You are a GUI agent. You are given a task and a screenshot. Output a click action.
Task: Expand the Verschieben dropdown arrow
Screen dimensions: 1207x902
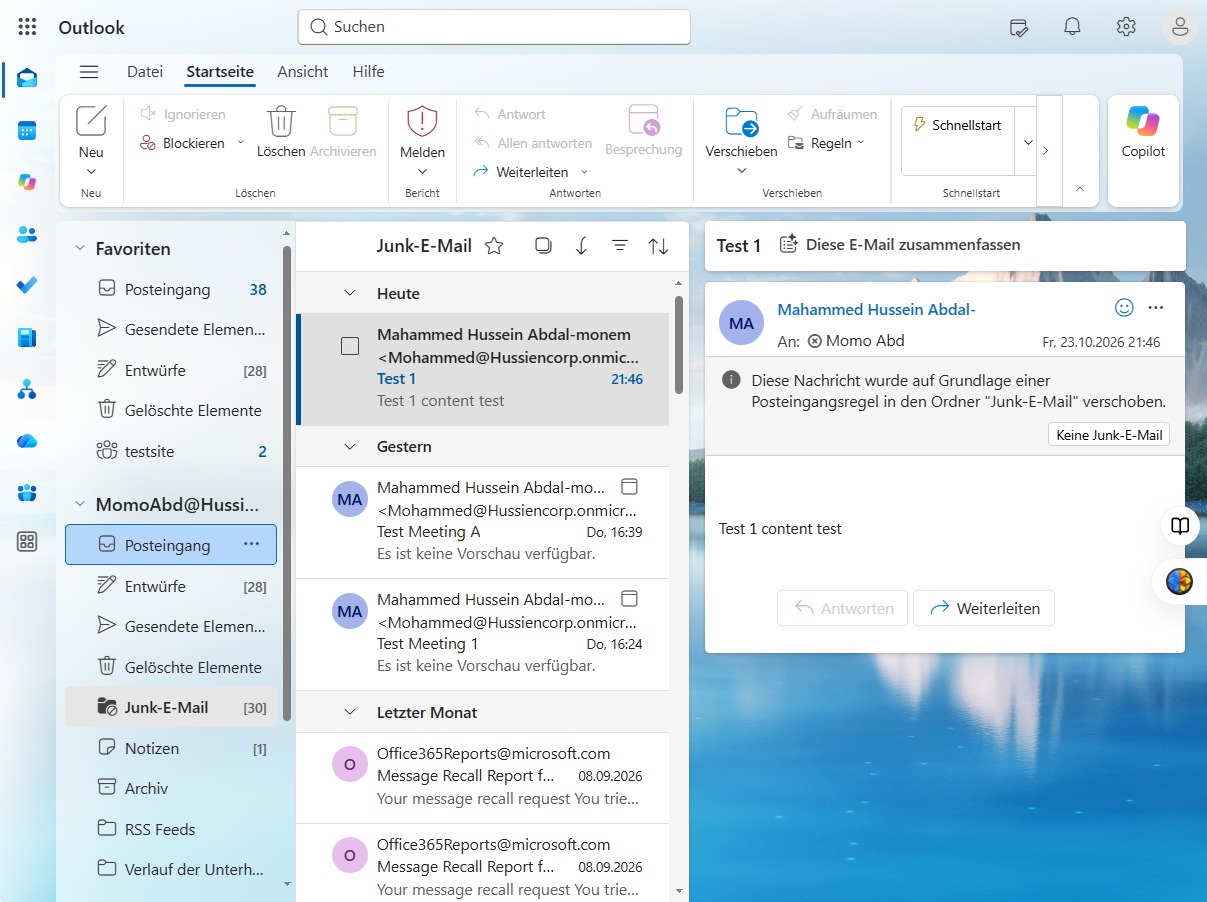coord(741,171)
